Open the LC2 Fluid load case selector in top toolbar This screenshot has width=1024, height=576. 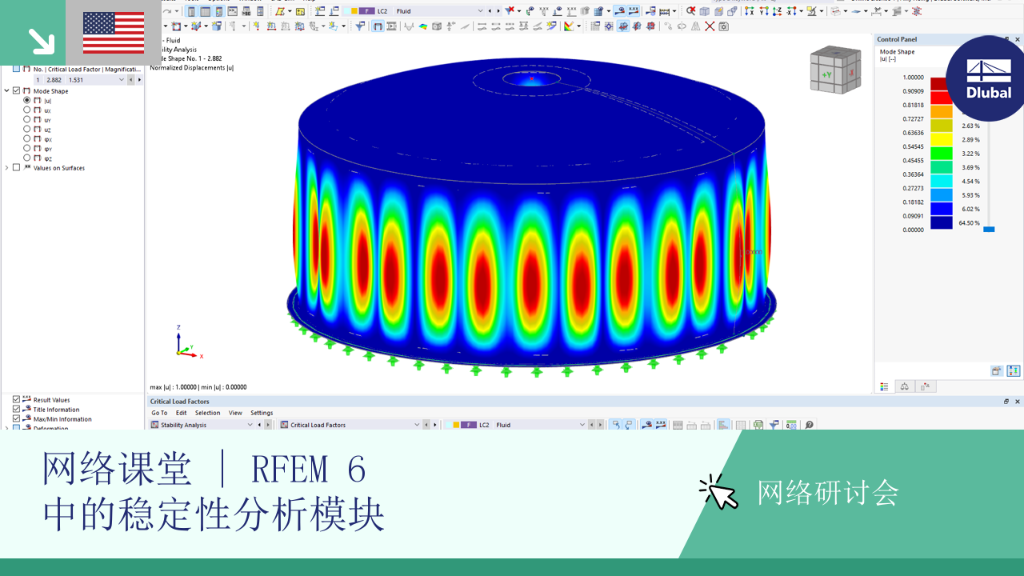417,11
